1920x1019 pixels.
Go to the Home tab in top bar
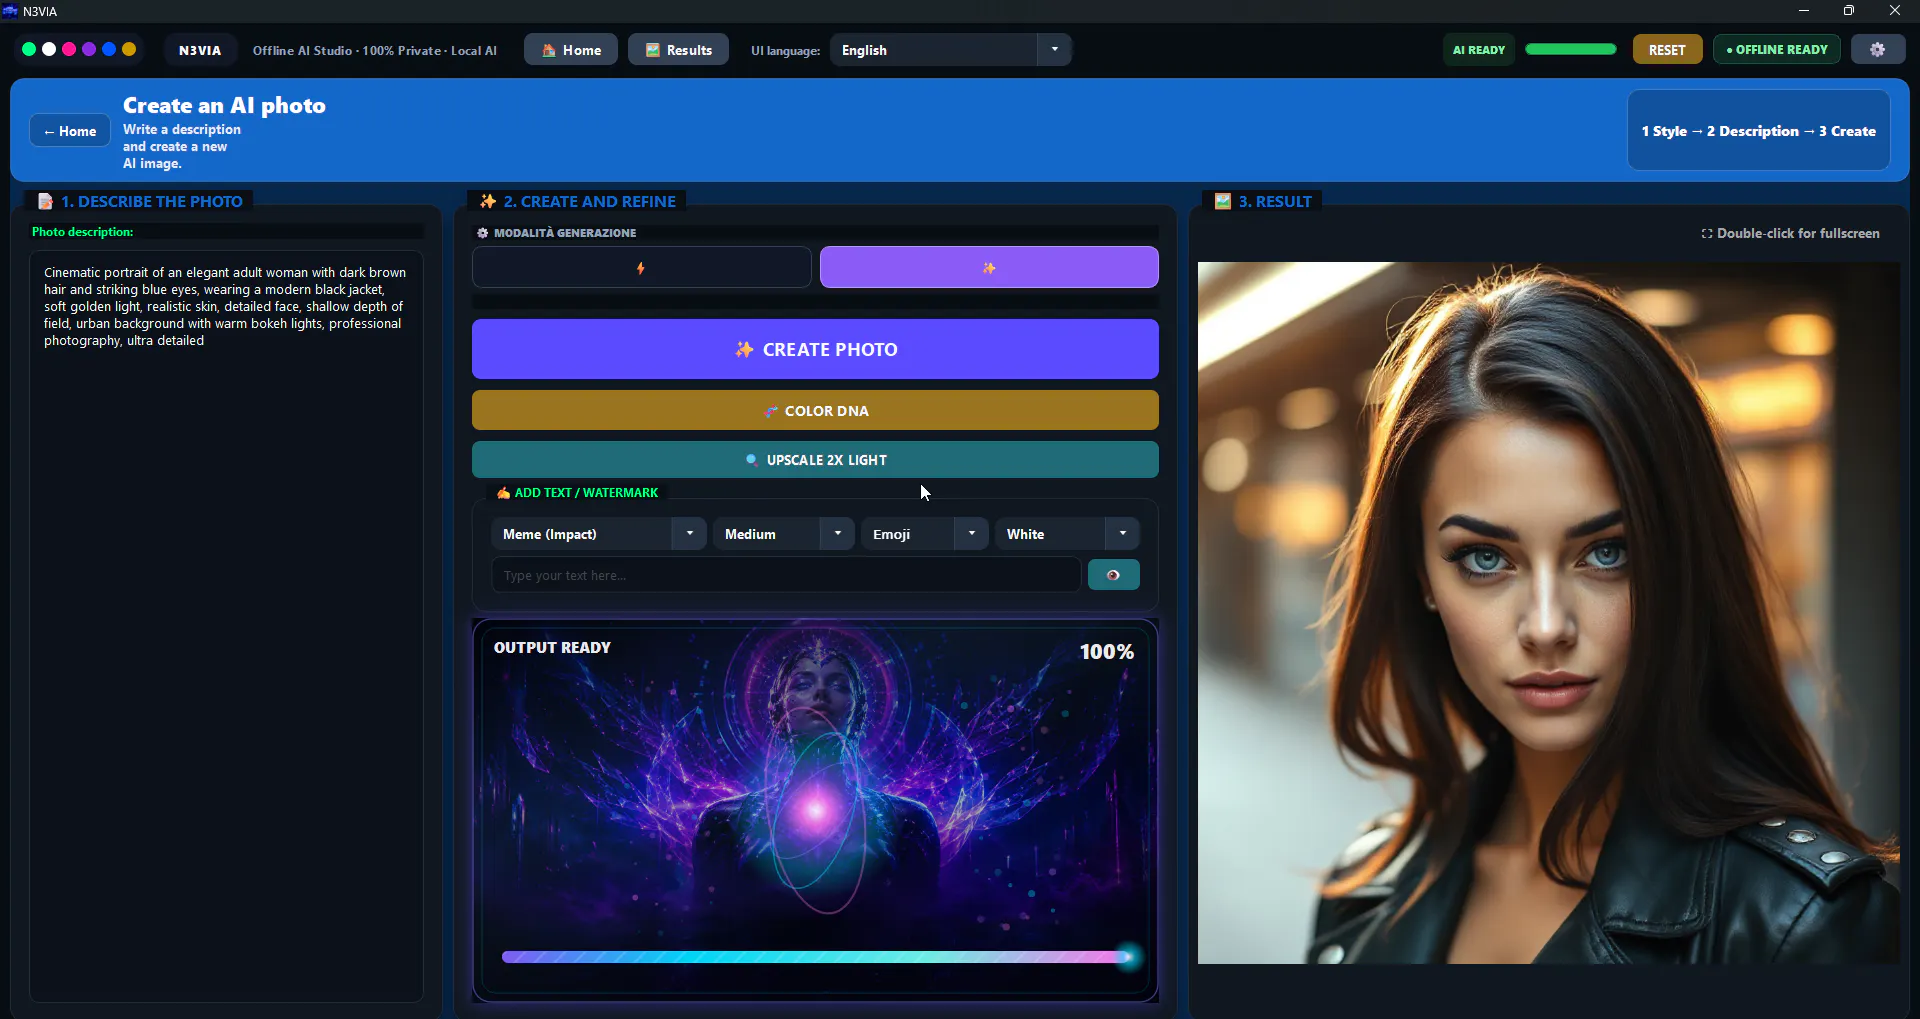pos(571,50)
